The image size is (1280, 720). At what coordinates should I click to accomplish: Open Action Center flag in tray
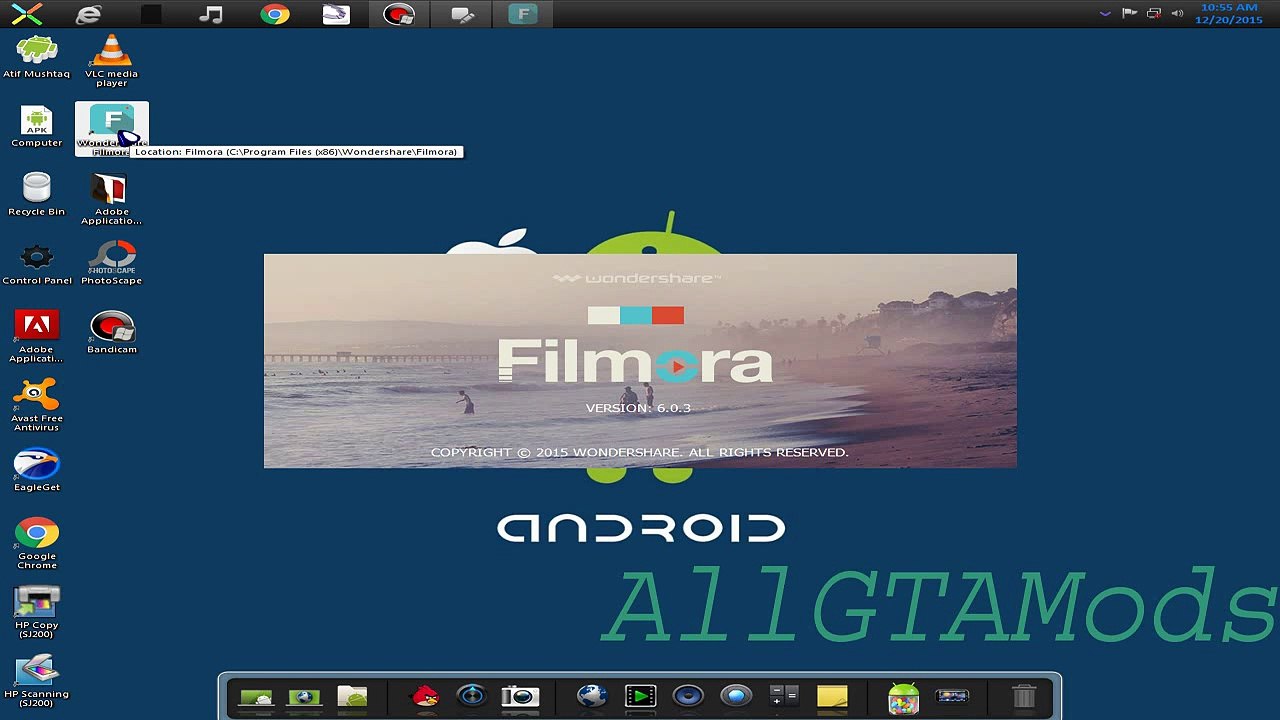coord(1129,14)
